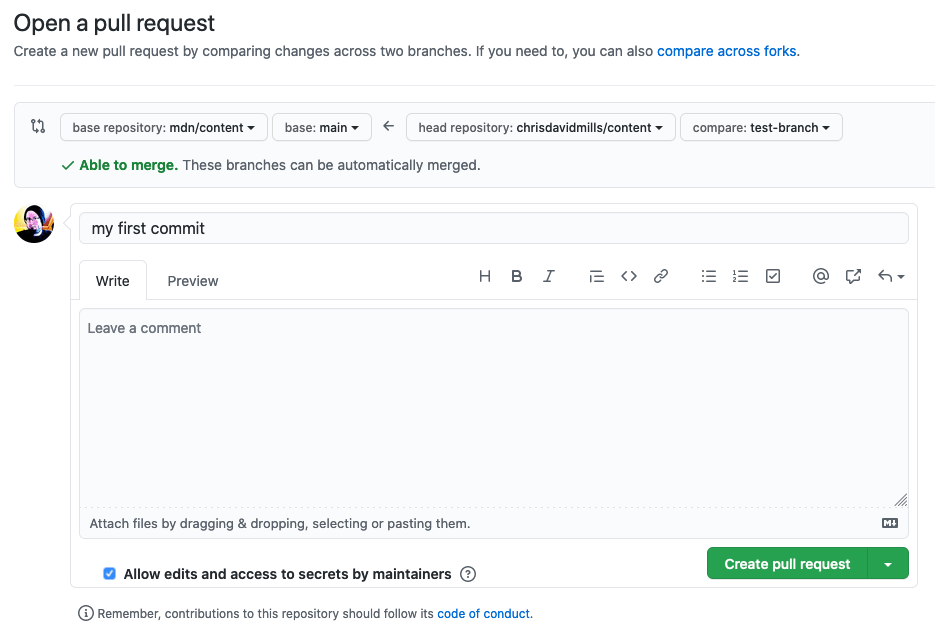Click the 'Able to merge.' status text
The height and width of the screenshot is (631, 935).
click(129, 165)
